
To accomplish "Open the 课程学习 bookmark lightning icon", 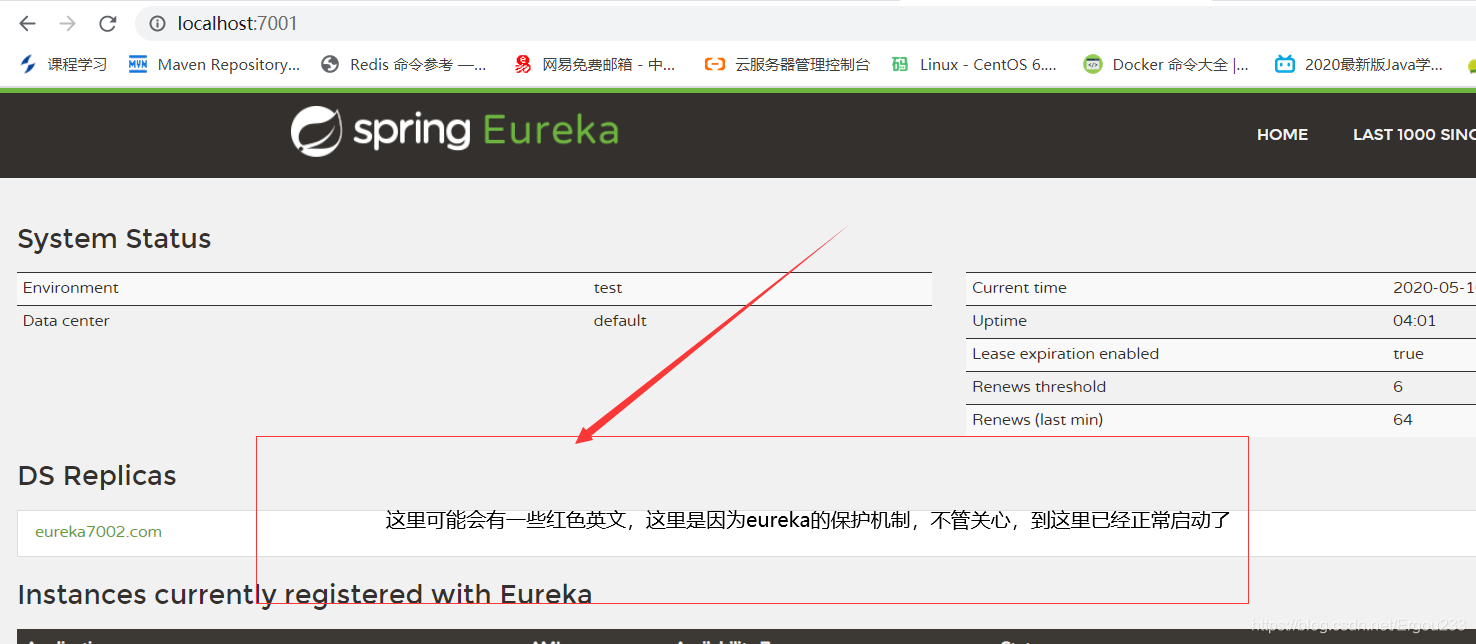I will (x=28, y=63).
